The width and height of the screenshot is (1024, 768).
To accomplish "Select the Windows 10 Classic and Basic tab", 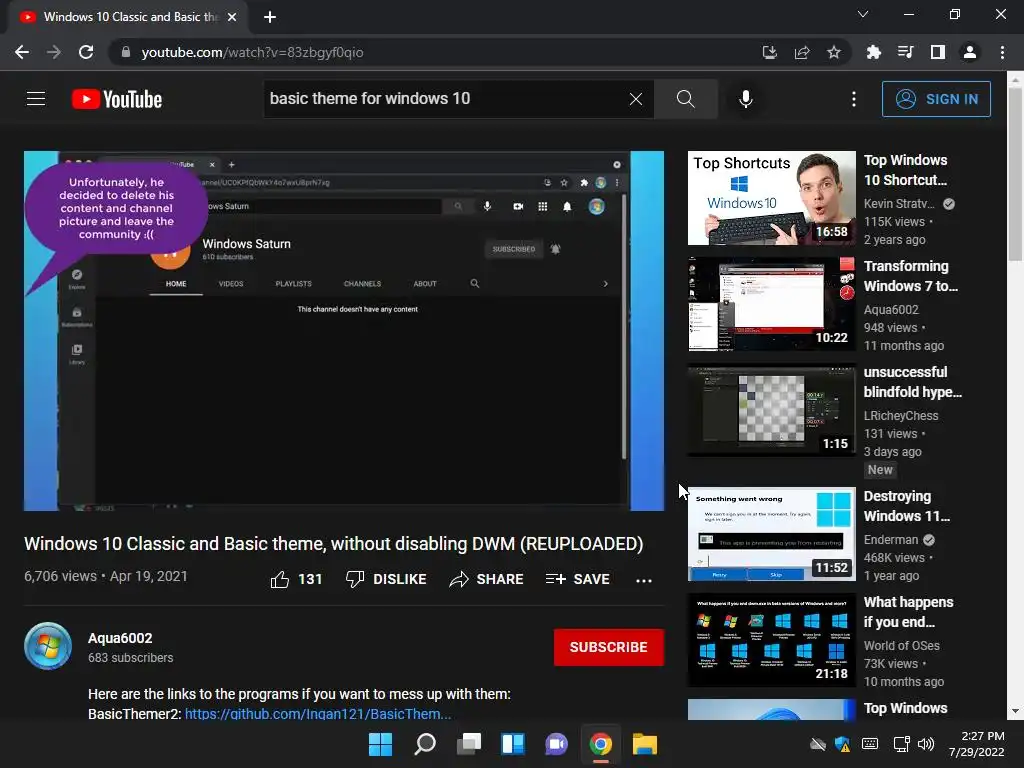I will (x=127, y=17).
